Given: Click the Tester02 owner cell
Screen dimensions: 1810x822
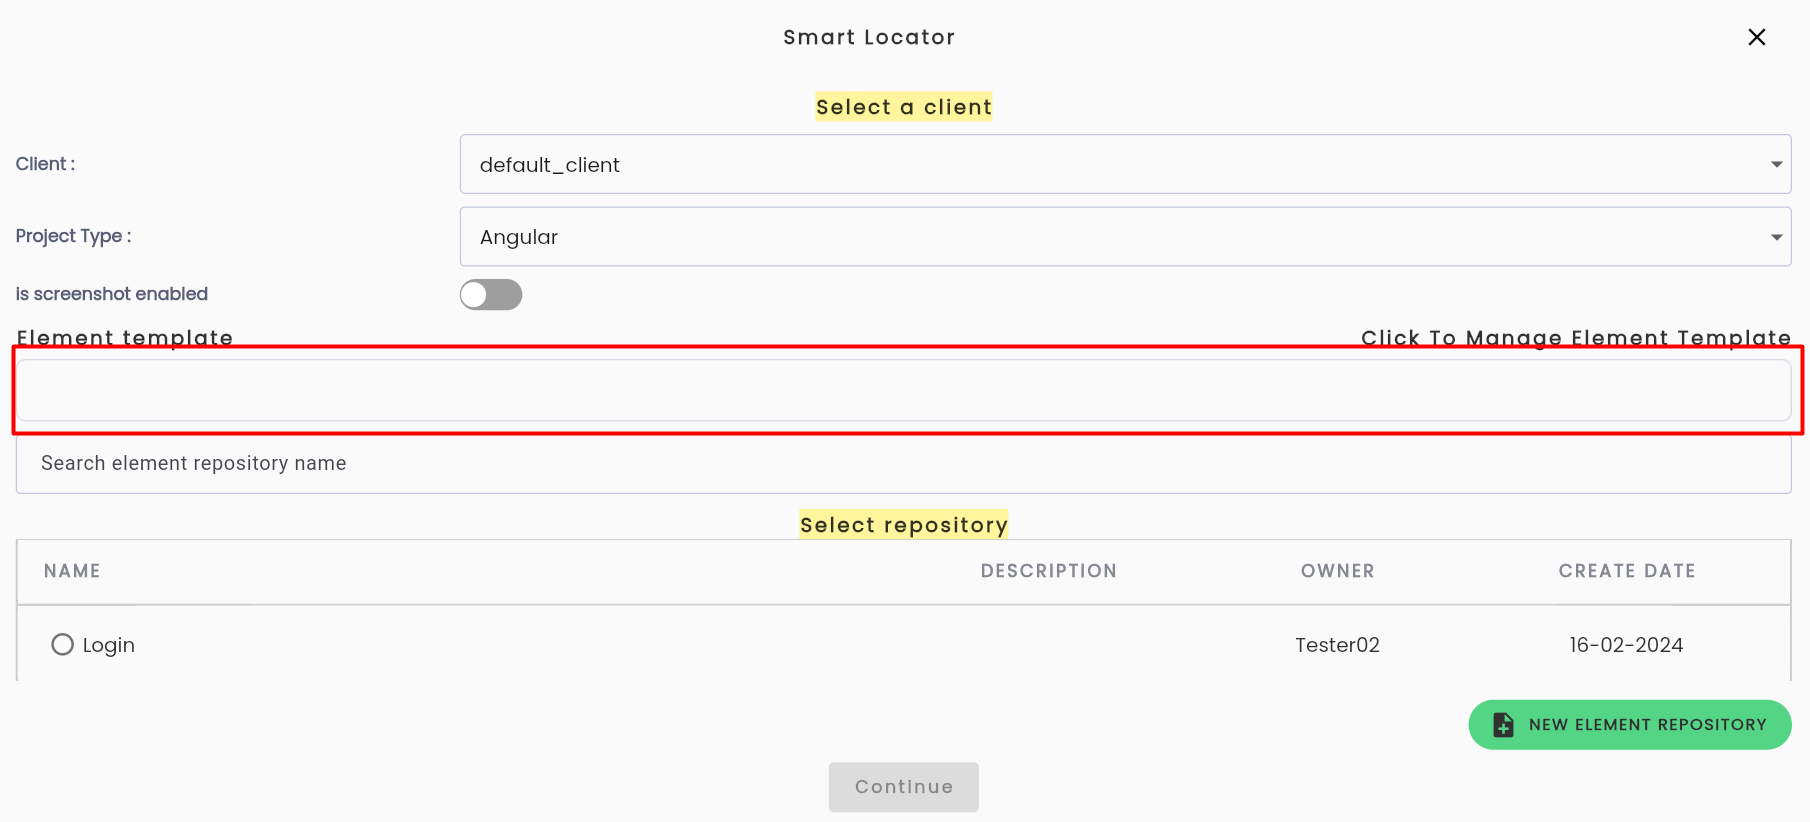Looking at the screenshot, I should pyautogui.click(x=1337, y=645).
